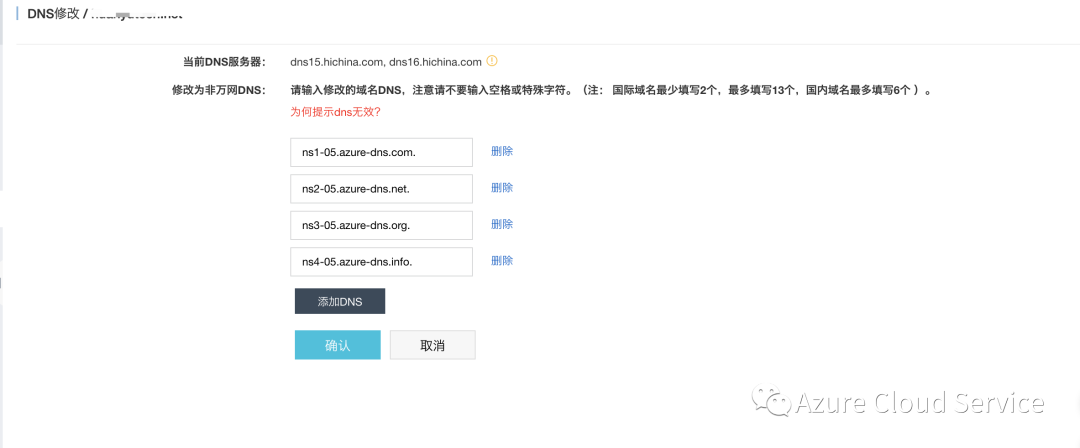Click the DNS修改 page heading

tap(54, 14)
